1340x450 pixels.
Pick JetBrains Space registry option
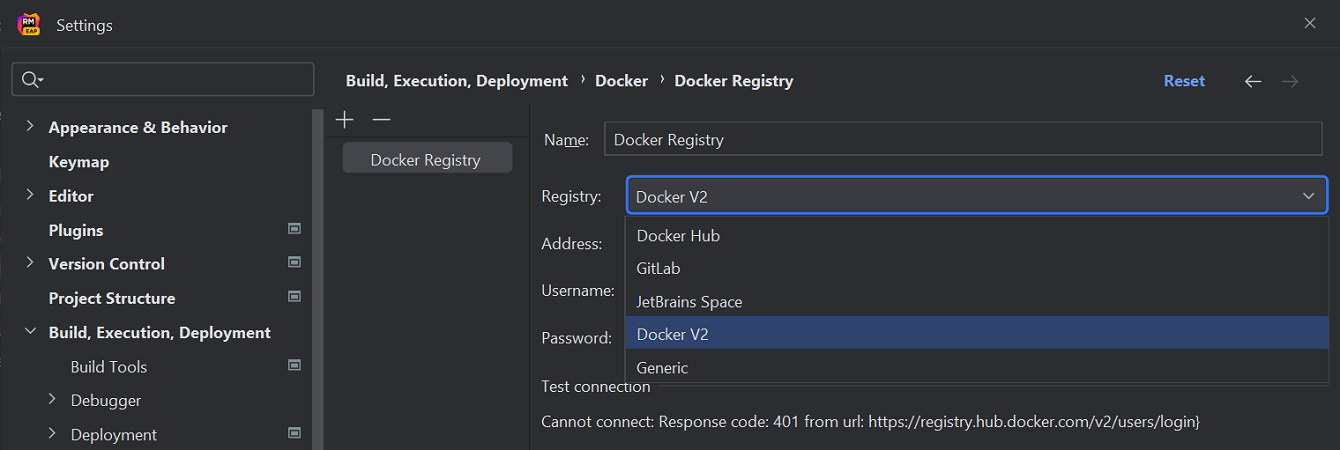coord(689,301)
